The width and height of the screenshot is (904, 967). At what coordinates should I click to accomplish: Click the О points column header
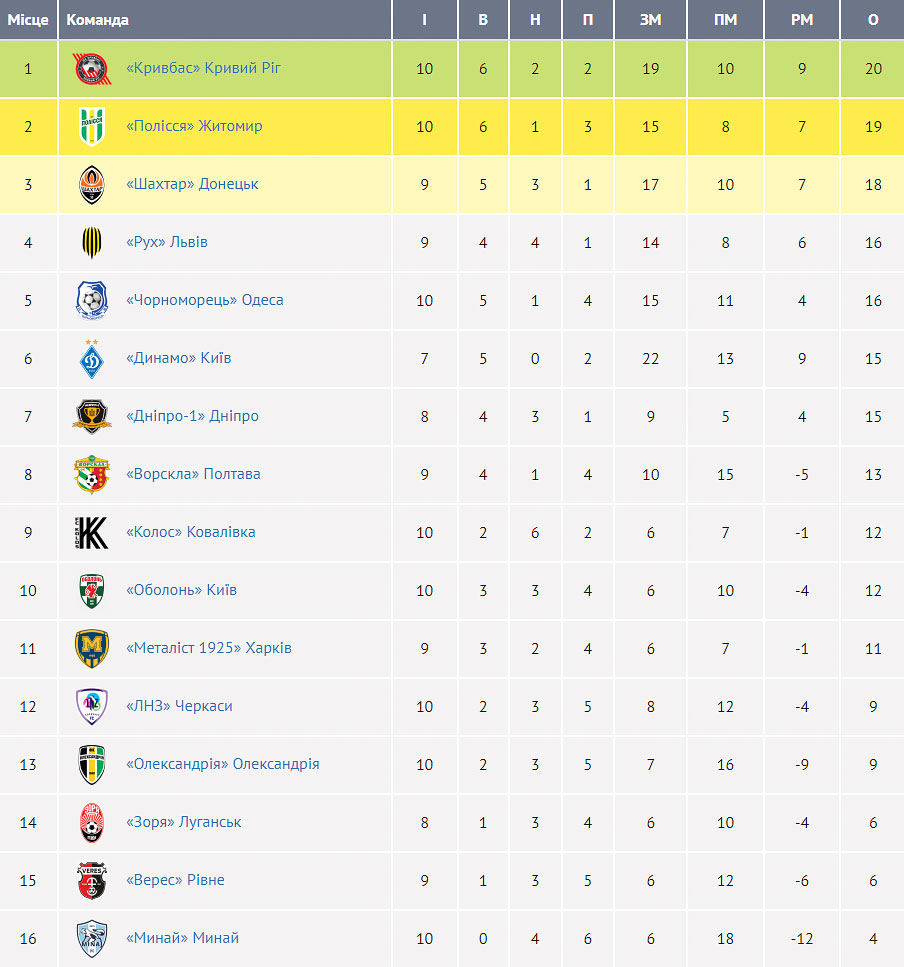[873, 20]
